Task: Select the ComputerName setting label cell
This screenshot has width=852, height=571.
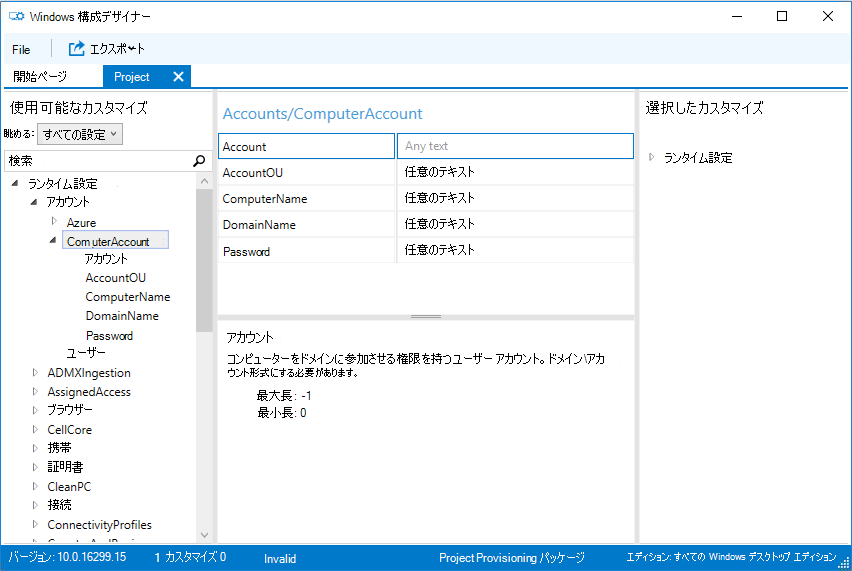Action: pyautogui.click(x=306, y=198)
